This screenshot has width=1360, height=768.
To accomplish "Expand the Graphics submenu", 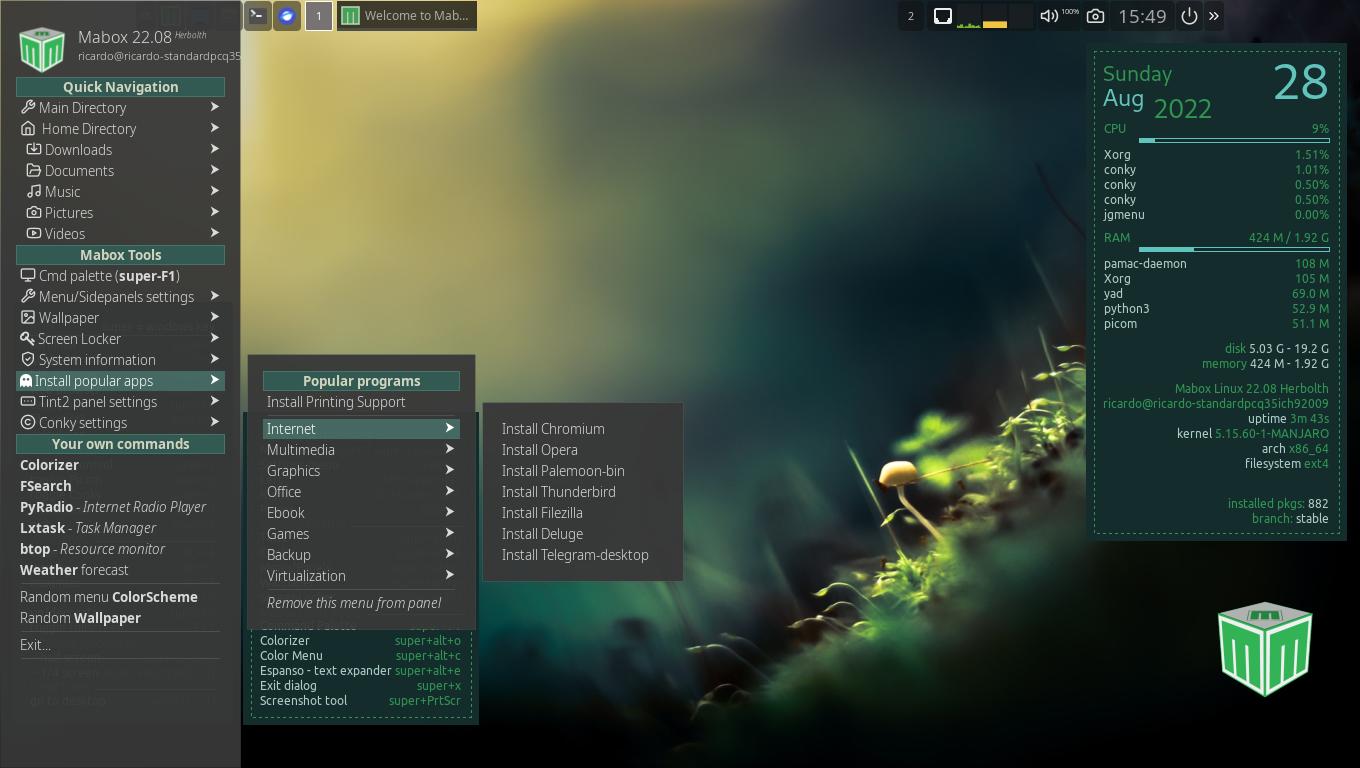I will pos(361,470).
